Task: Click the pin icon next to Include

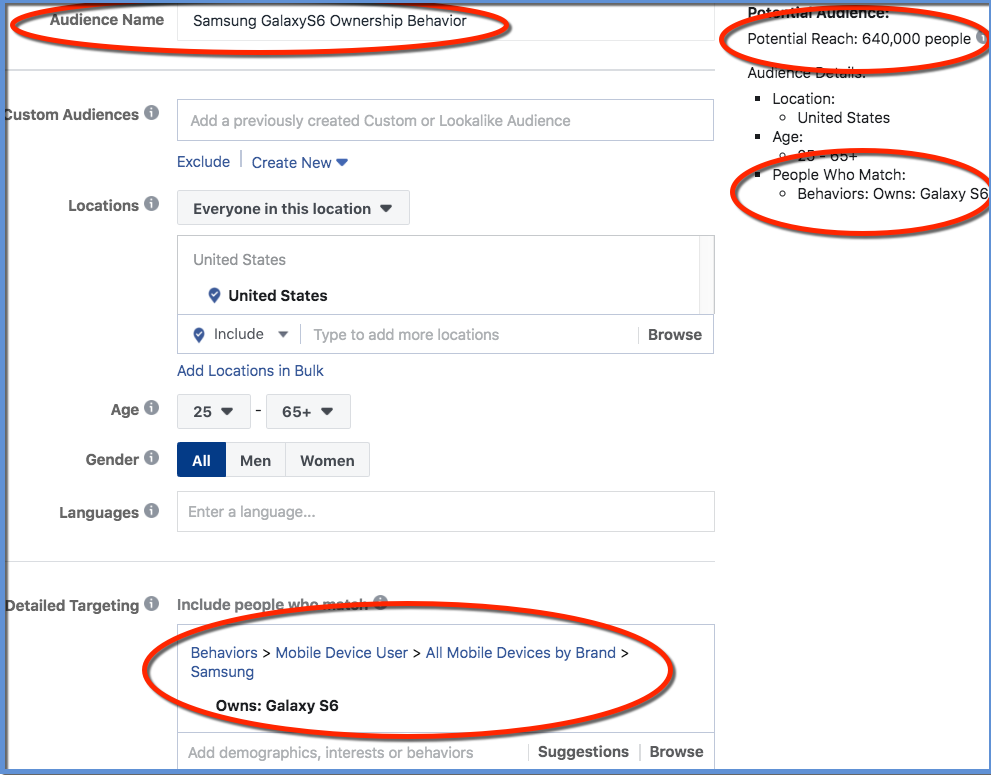Action: pos(198,334)
